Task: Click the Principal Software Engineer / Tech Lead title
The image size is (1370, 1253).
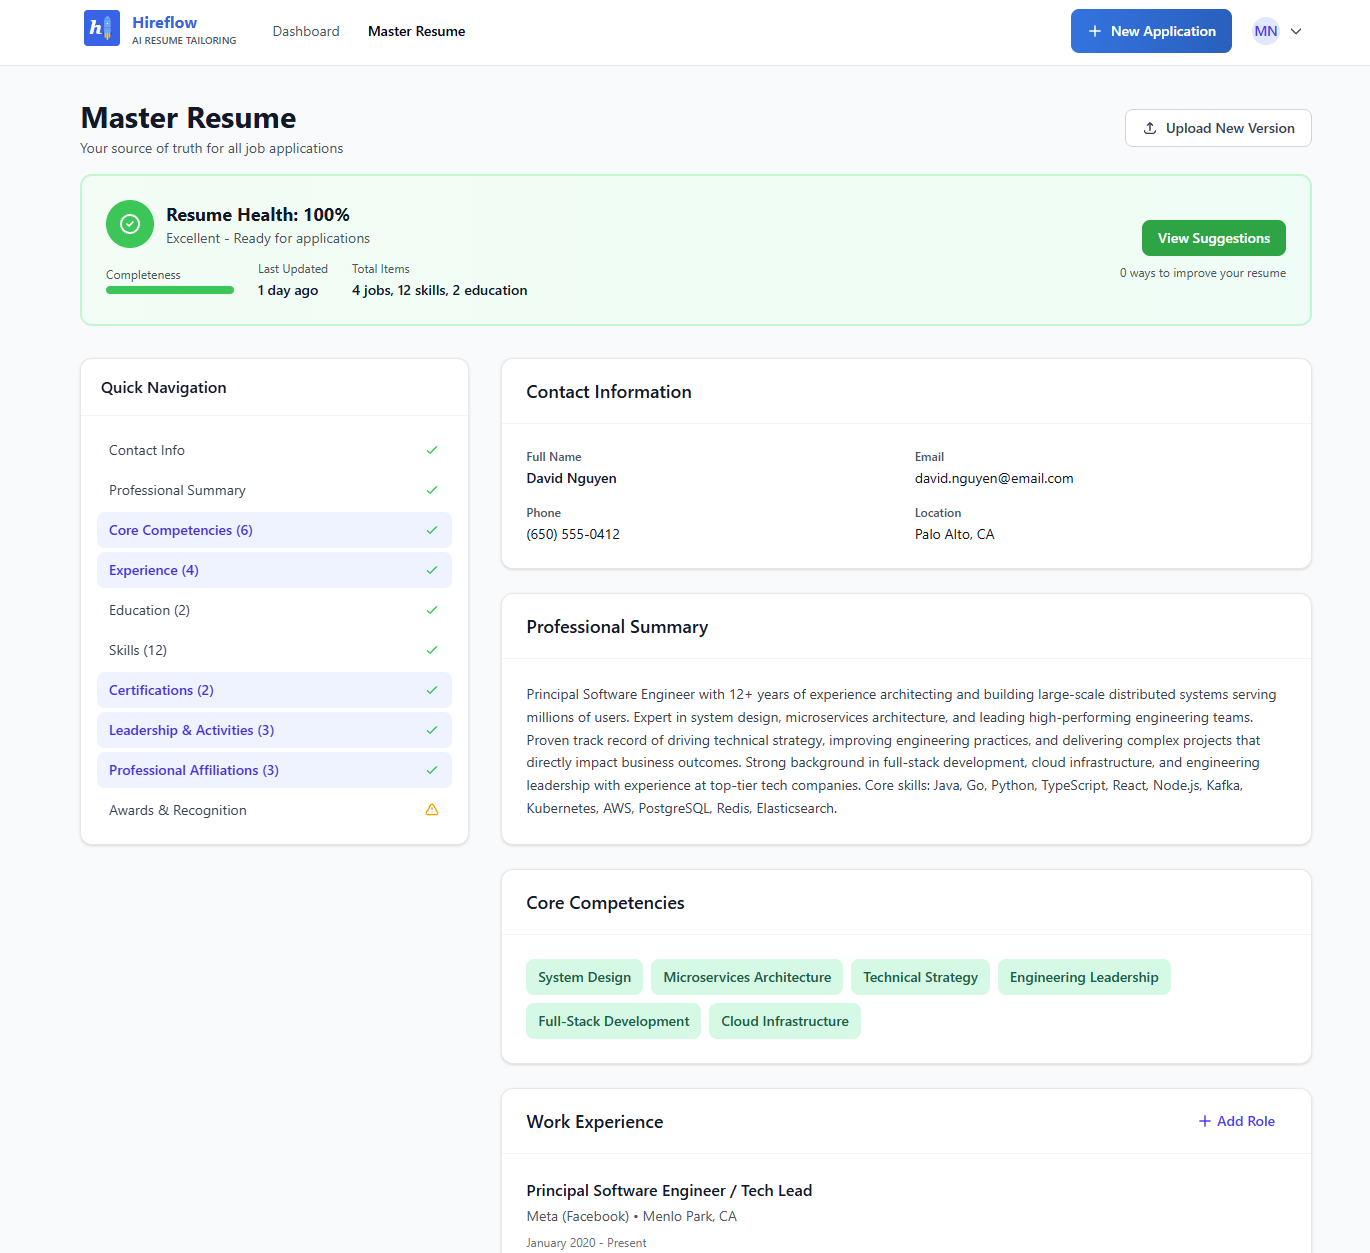Action: [669, 1190]
